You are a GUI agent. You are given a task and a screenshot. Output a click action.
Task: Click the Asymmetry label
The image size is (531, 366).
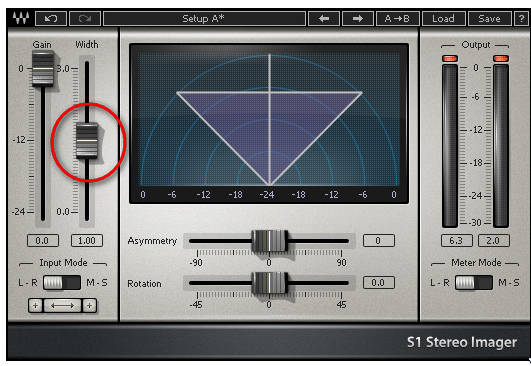152,241
